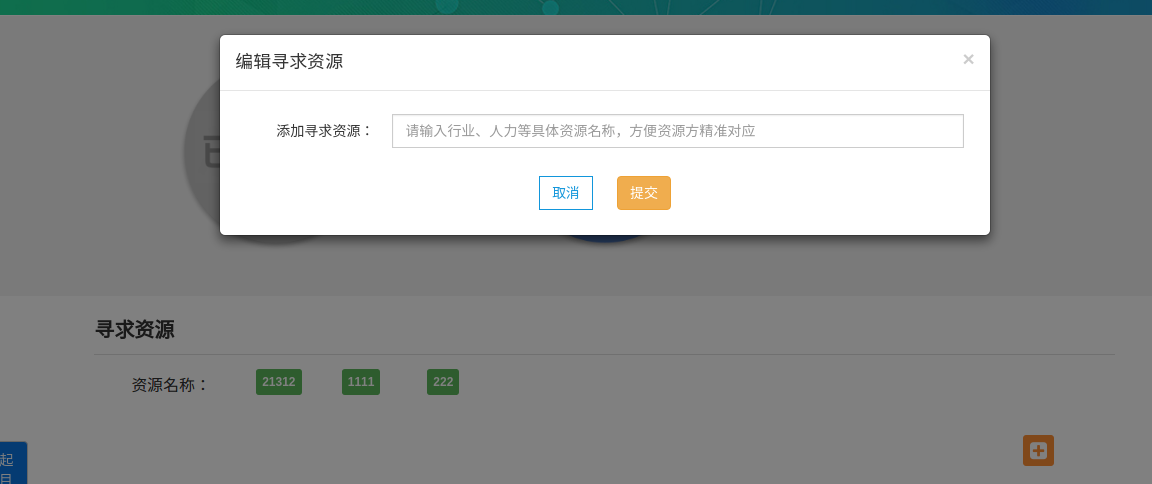The width and height of the screenshot is (1152, 484).
Task: Select the 1111 resource tag
Action: coord(361,382)
